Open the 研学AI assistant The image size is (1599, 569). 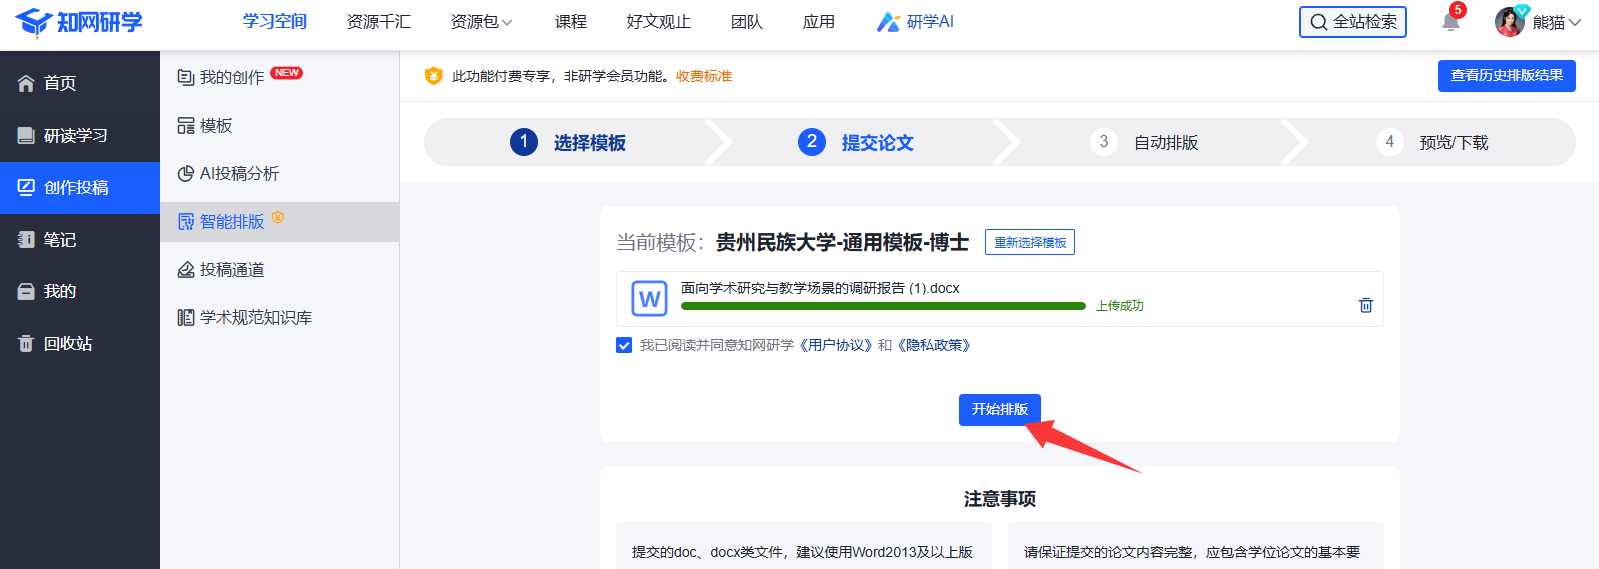(915, 22)
